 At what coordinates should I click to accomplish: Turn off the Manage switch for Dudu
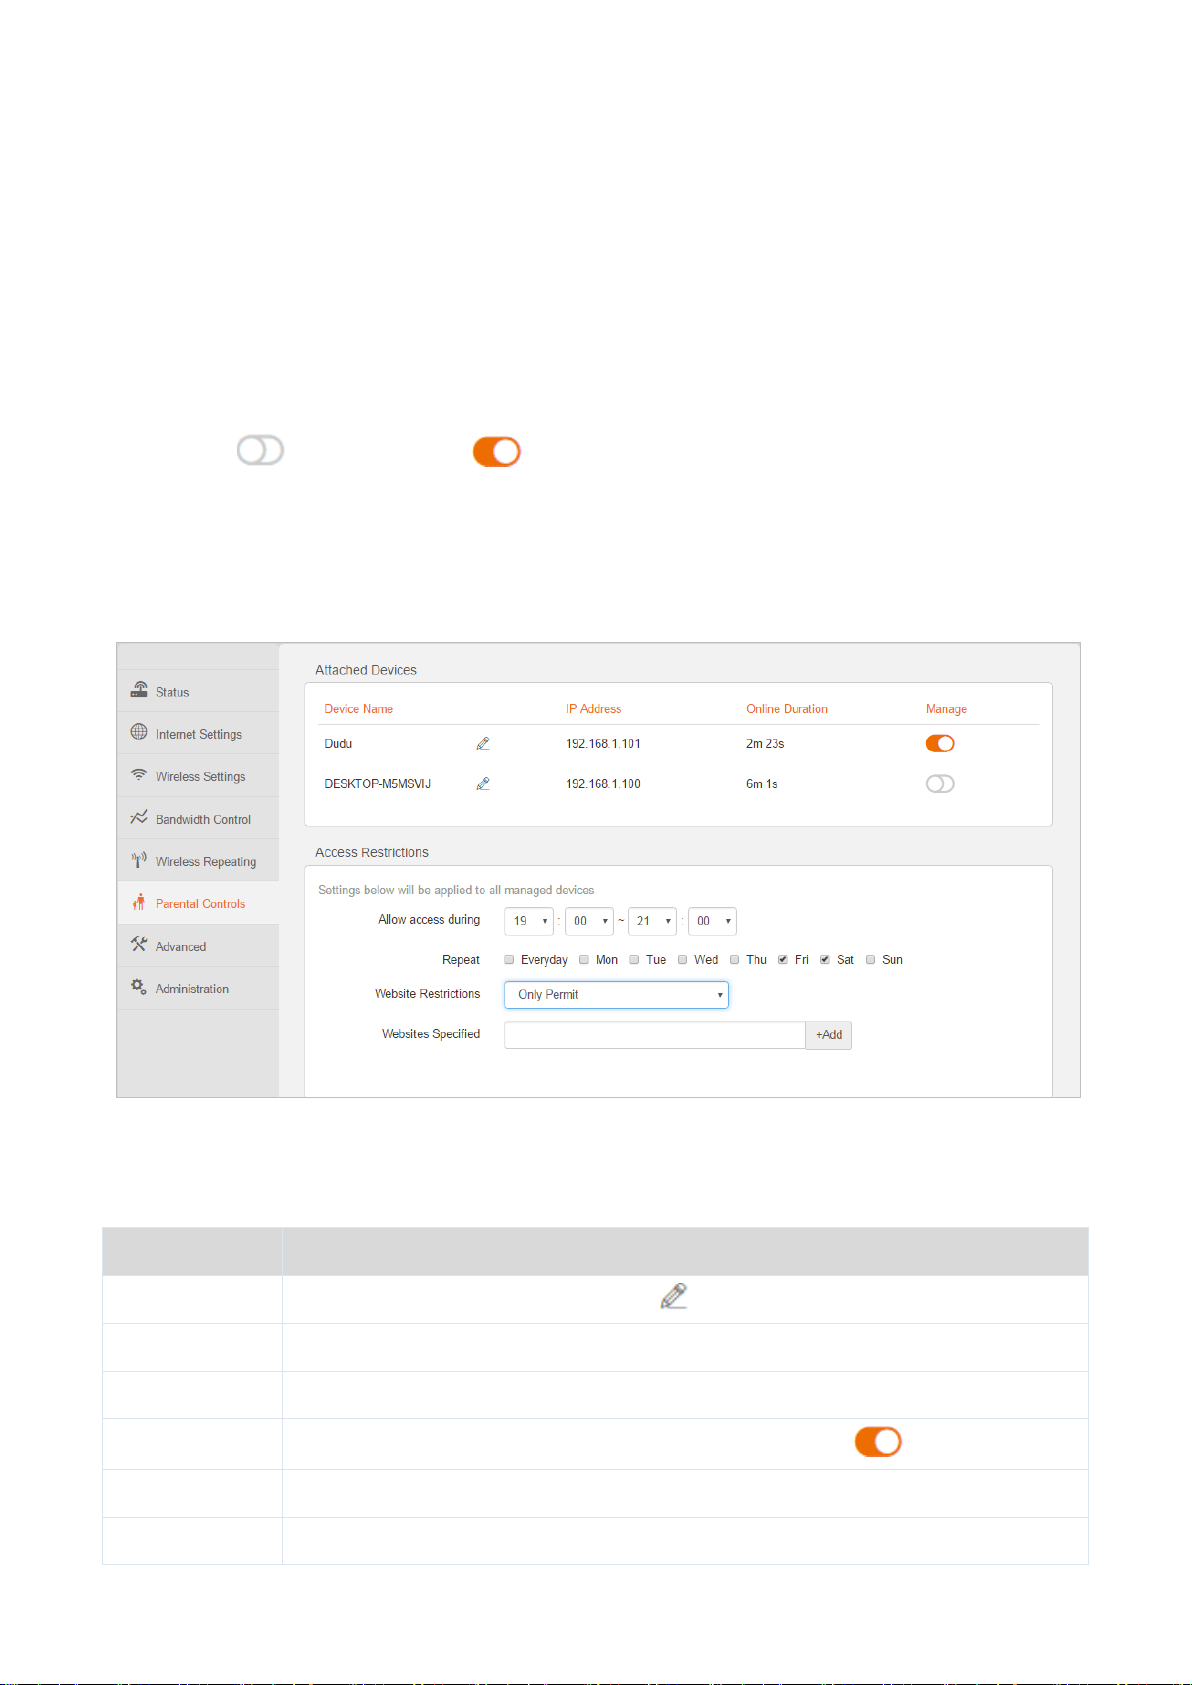pyautogui.click(x=940, y=743)
